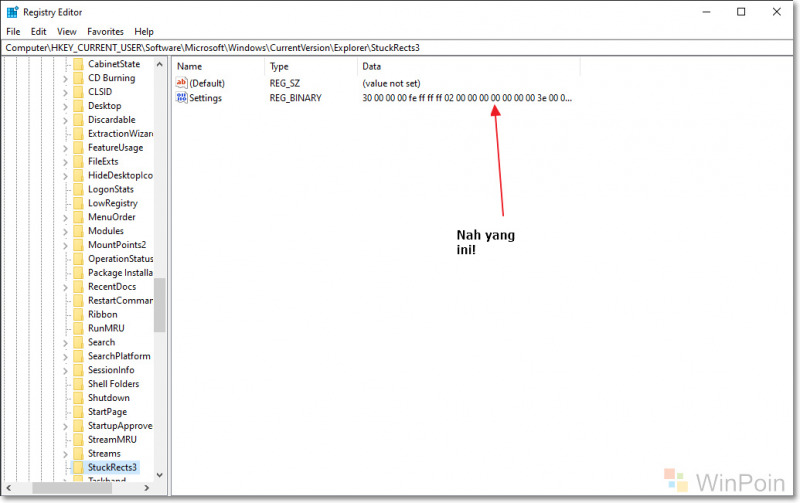The width and height of the screenshot is (800, 503).
Task: Expand the SearchPlatform key
Action: click(65, 357)
